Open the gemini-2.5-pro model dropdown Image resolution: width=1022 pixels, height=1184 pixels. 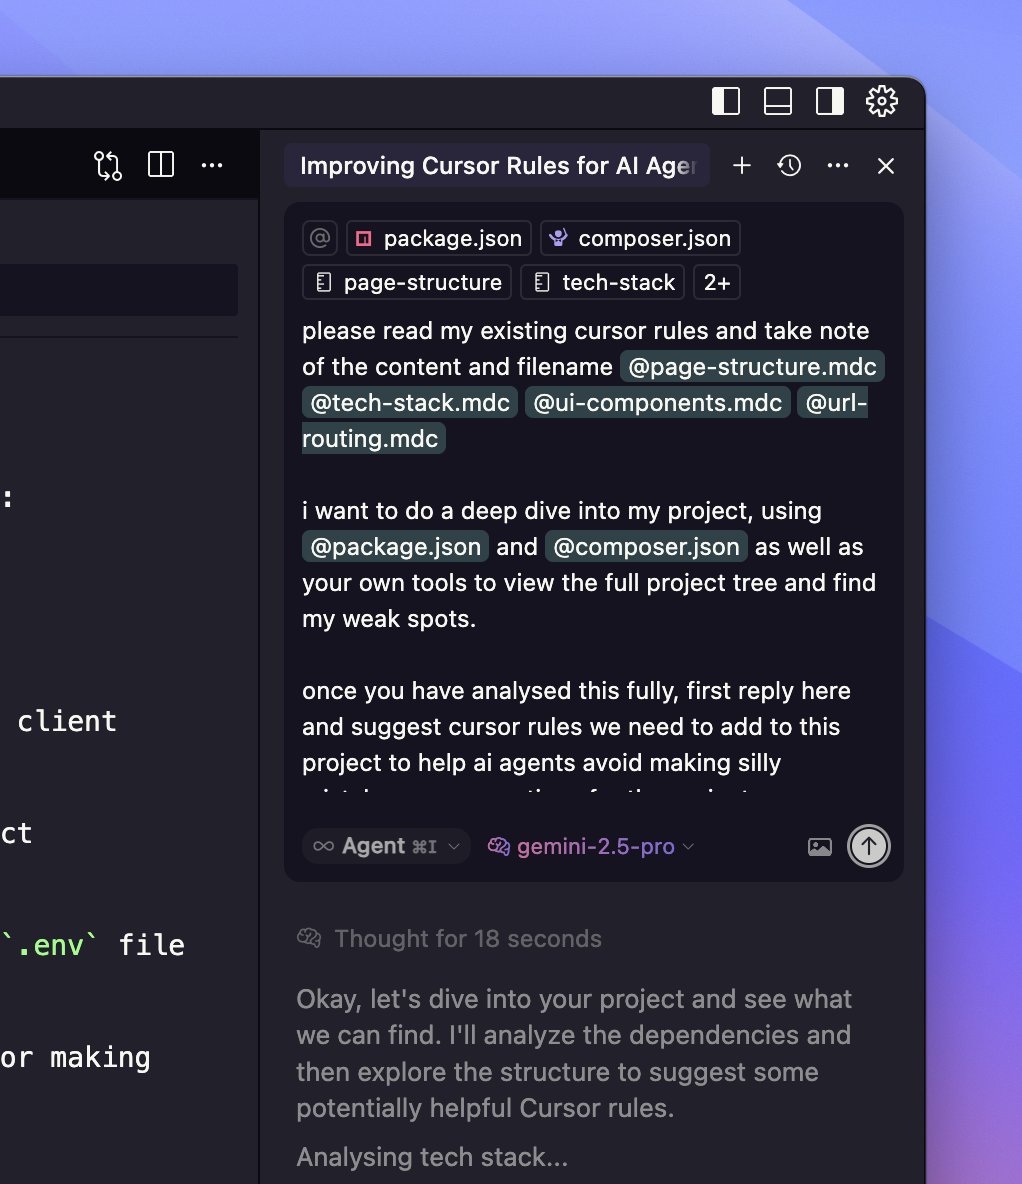click(591, 846)
